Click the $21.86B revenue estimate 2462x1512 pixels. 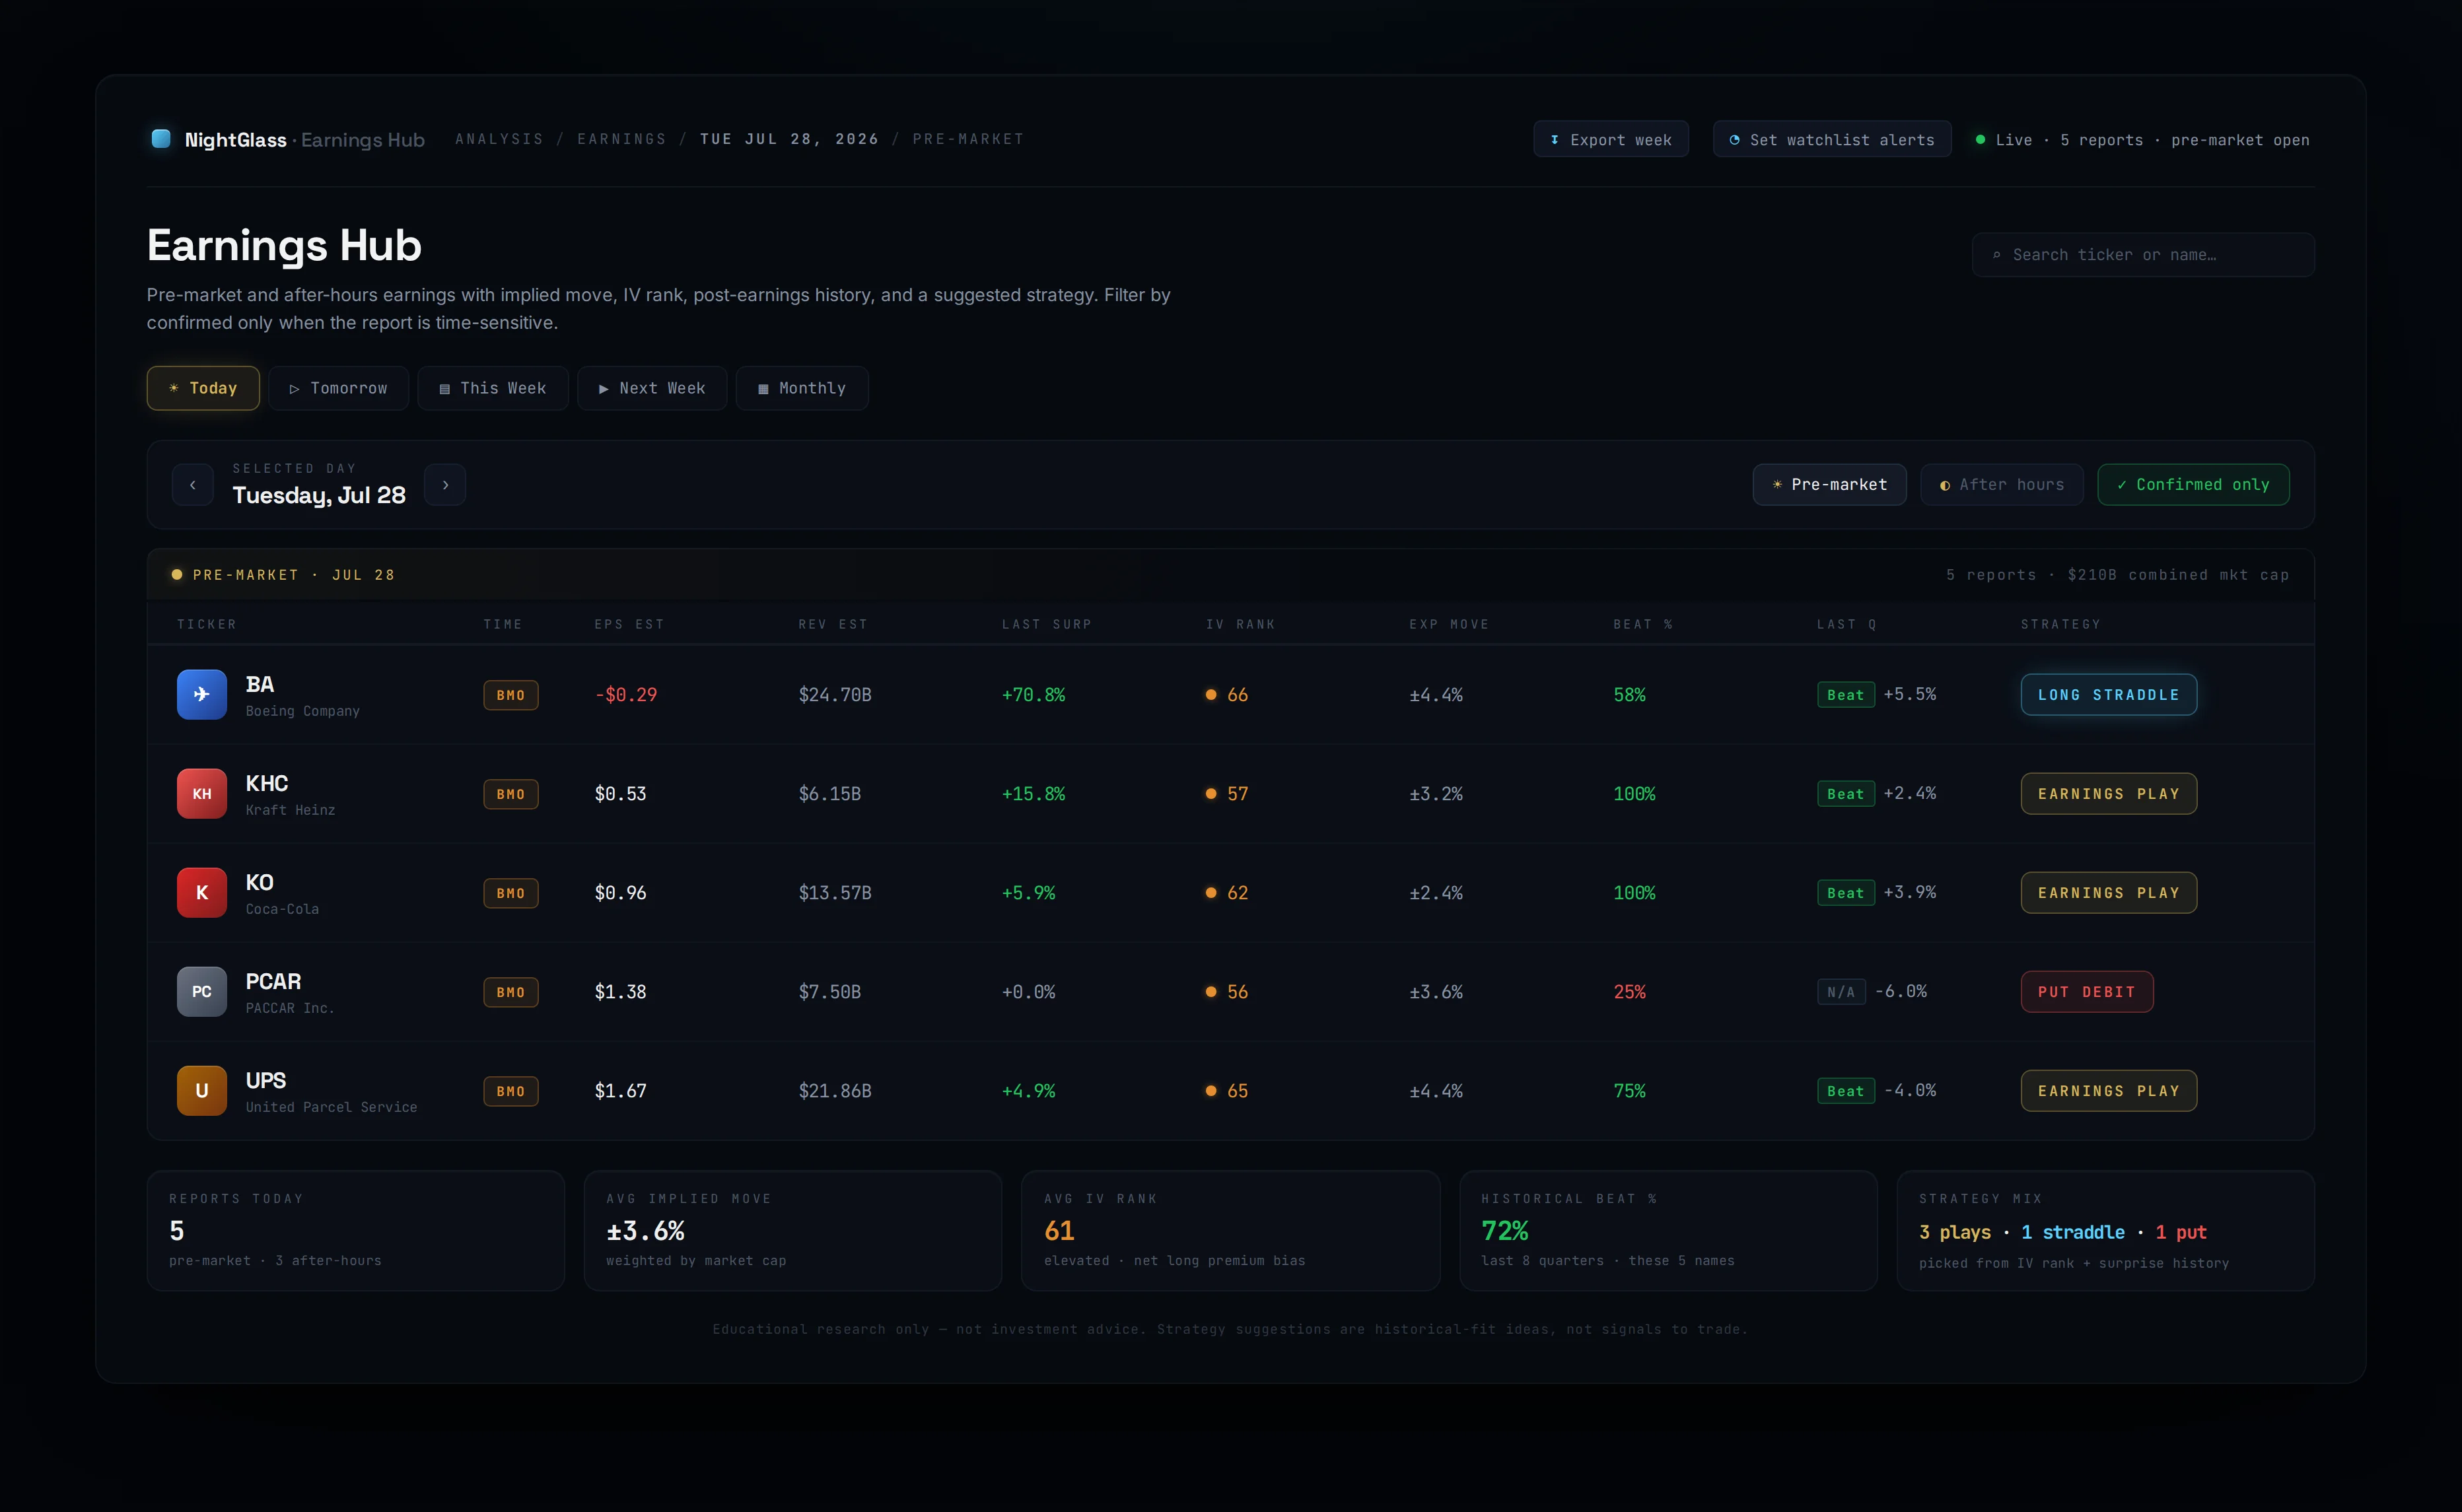pyautogui.click(x=835, y=1090)
